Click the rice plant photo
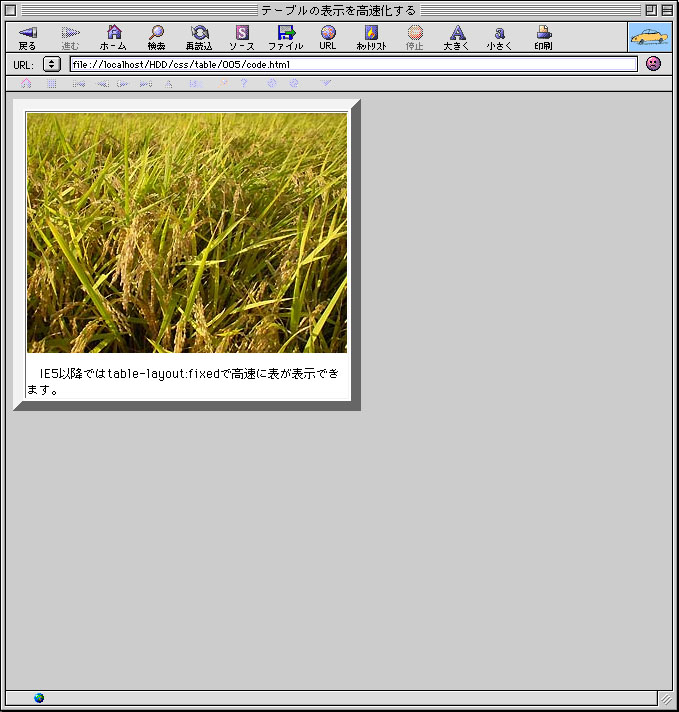 tap(187, 232)
